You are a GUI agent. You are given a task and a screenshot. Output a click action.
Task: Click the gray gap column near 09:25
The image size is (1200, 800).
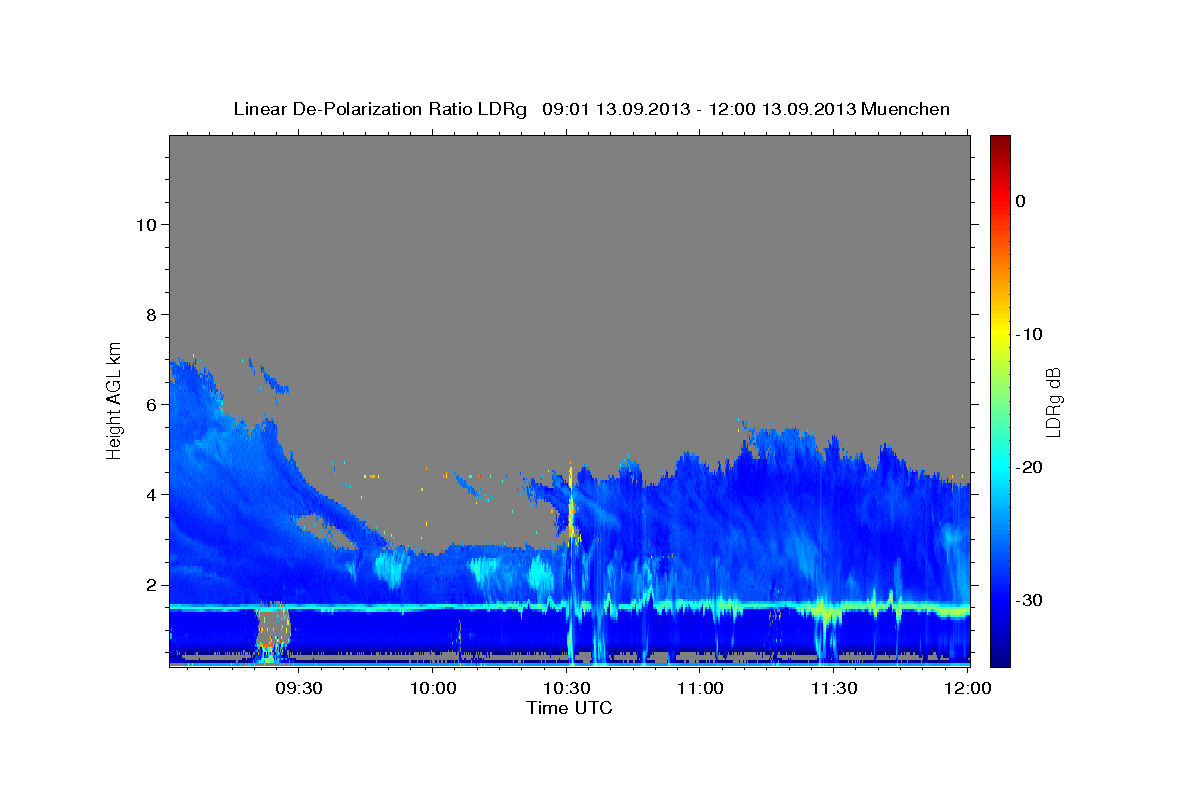[271, 627]
